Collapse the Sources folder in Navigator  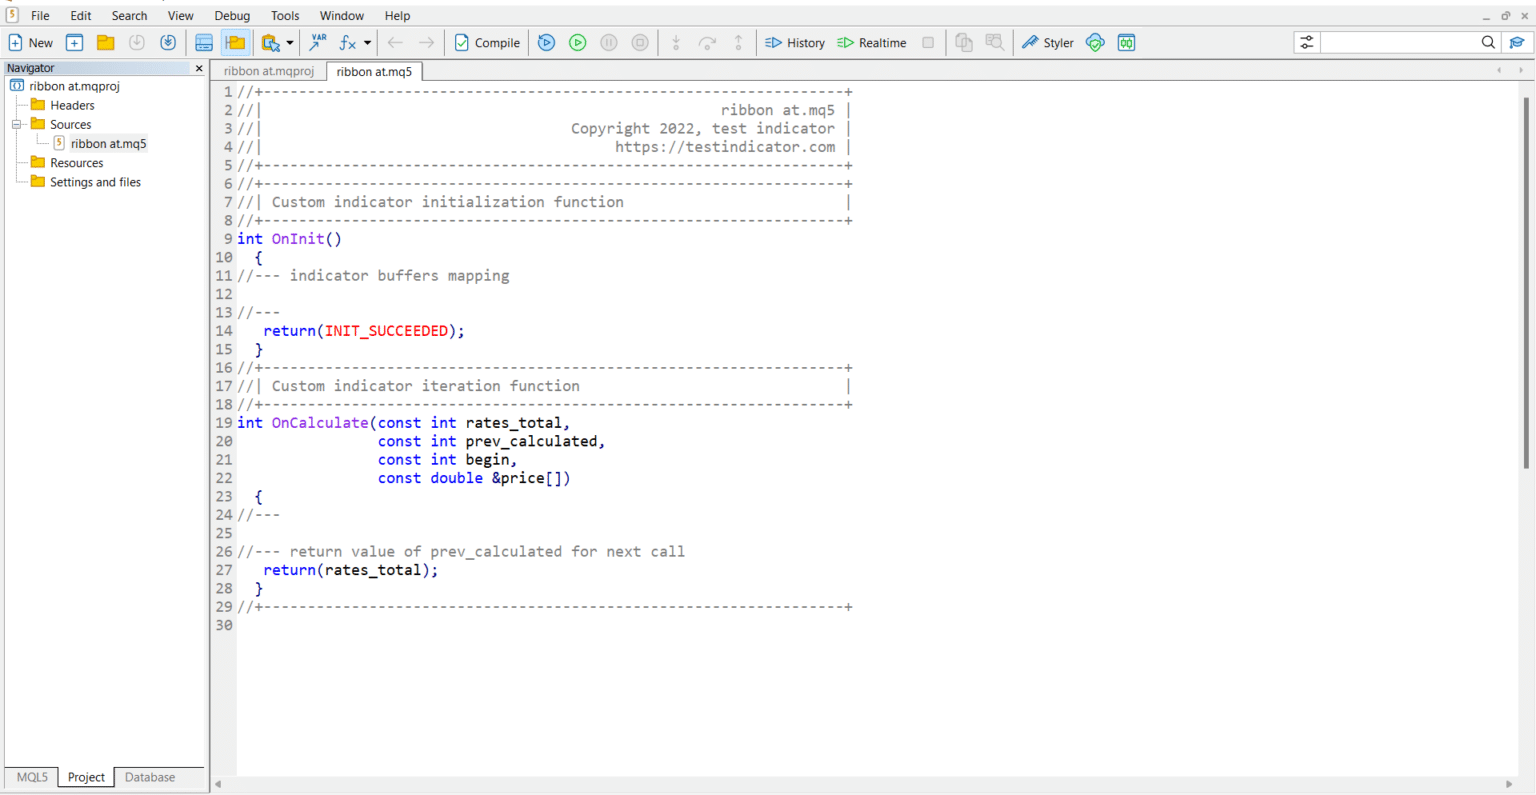tap(16, 125)
